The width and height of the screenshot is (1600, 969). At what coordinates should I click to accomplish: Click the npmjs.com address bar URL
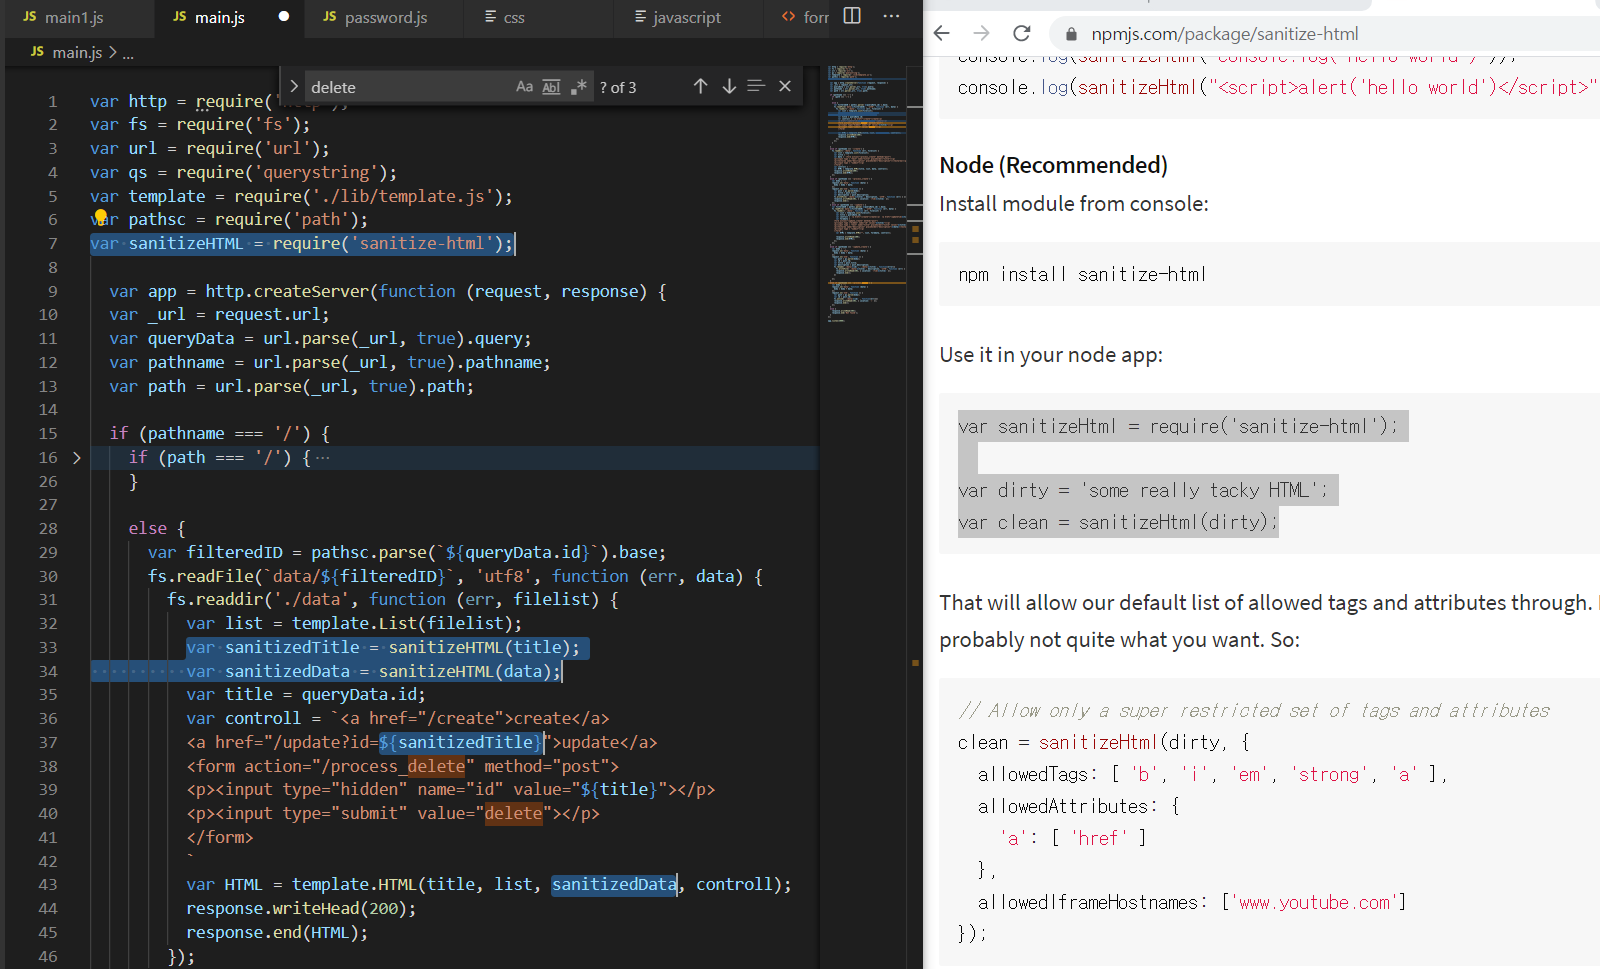tap(1225, 34)
